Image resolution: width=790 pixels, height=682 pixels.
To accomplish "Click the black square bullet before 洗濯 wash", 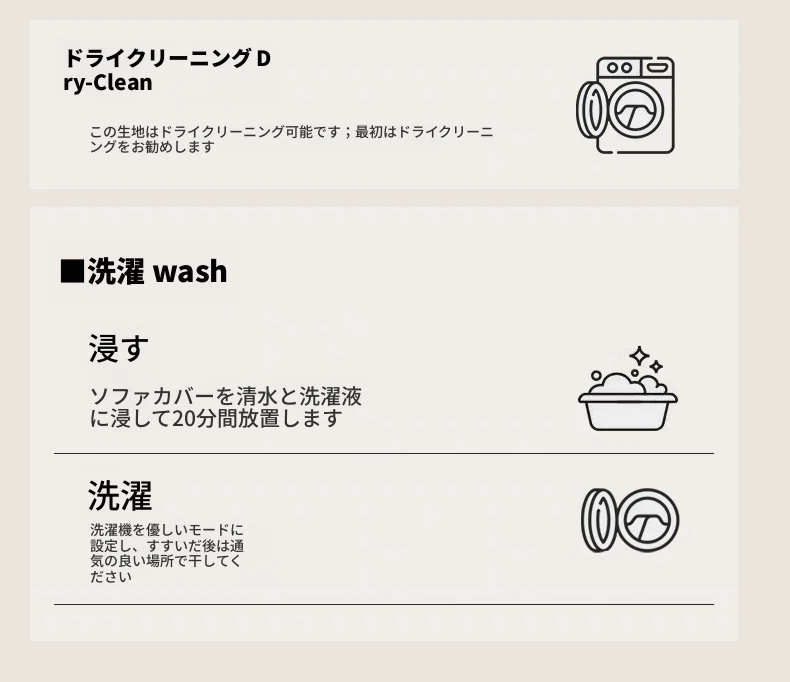I will pyautogui.click(x=72, y=271).
